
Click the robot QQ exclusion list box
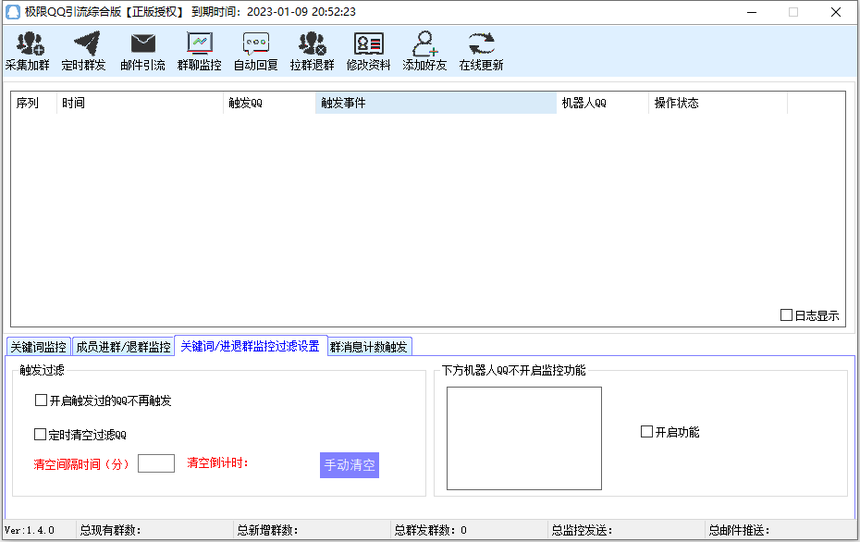click(x=524, y=438)
